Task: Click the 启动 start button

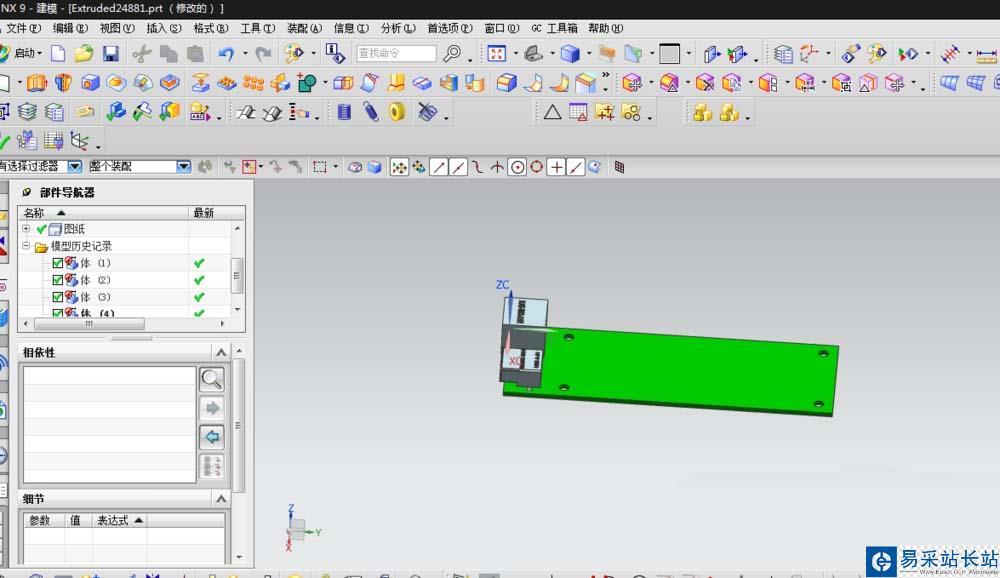Action: 27,53
